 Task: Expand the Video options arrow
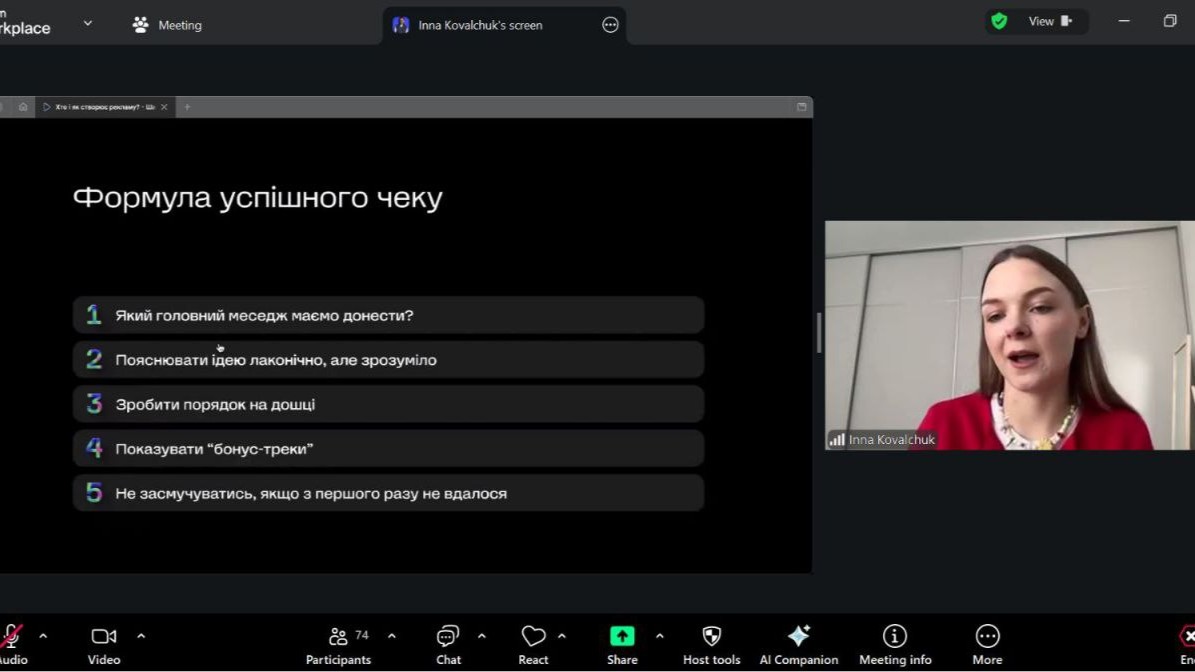coord(141,636)
